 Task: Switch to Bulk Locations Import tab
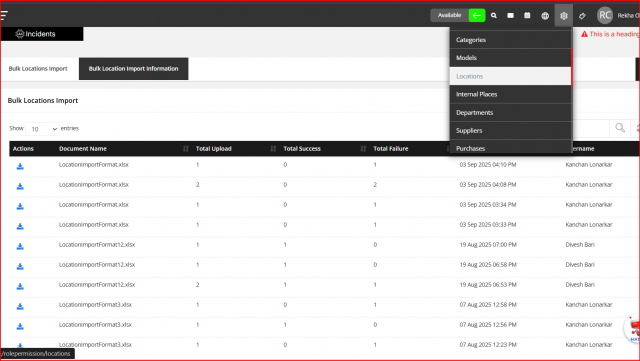(38, 69)
